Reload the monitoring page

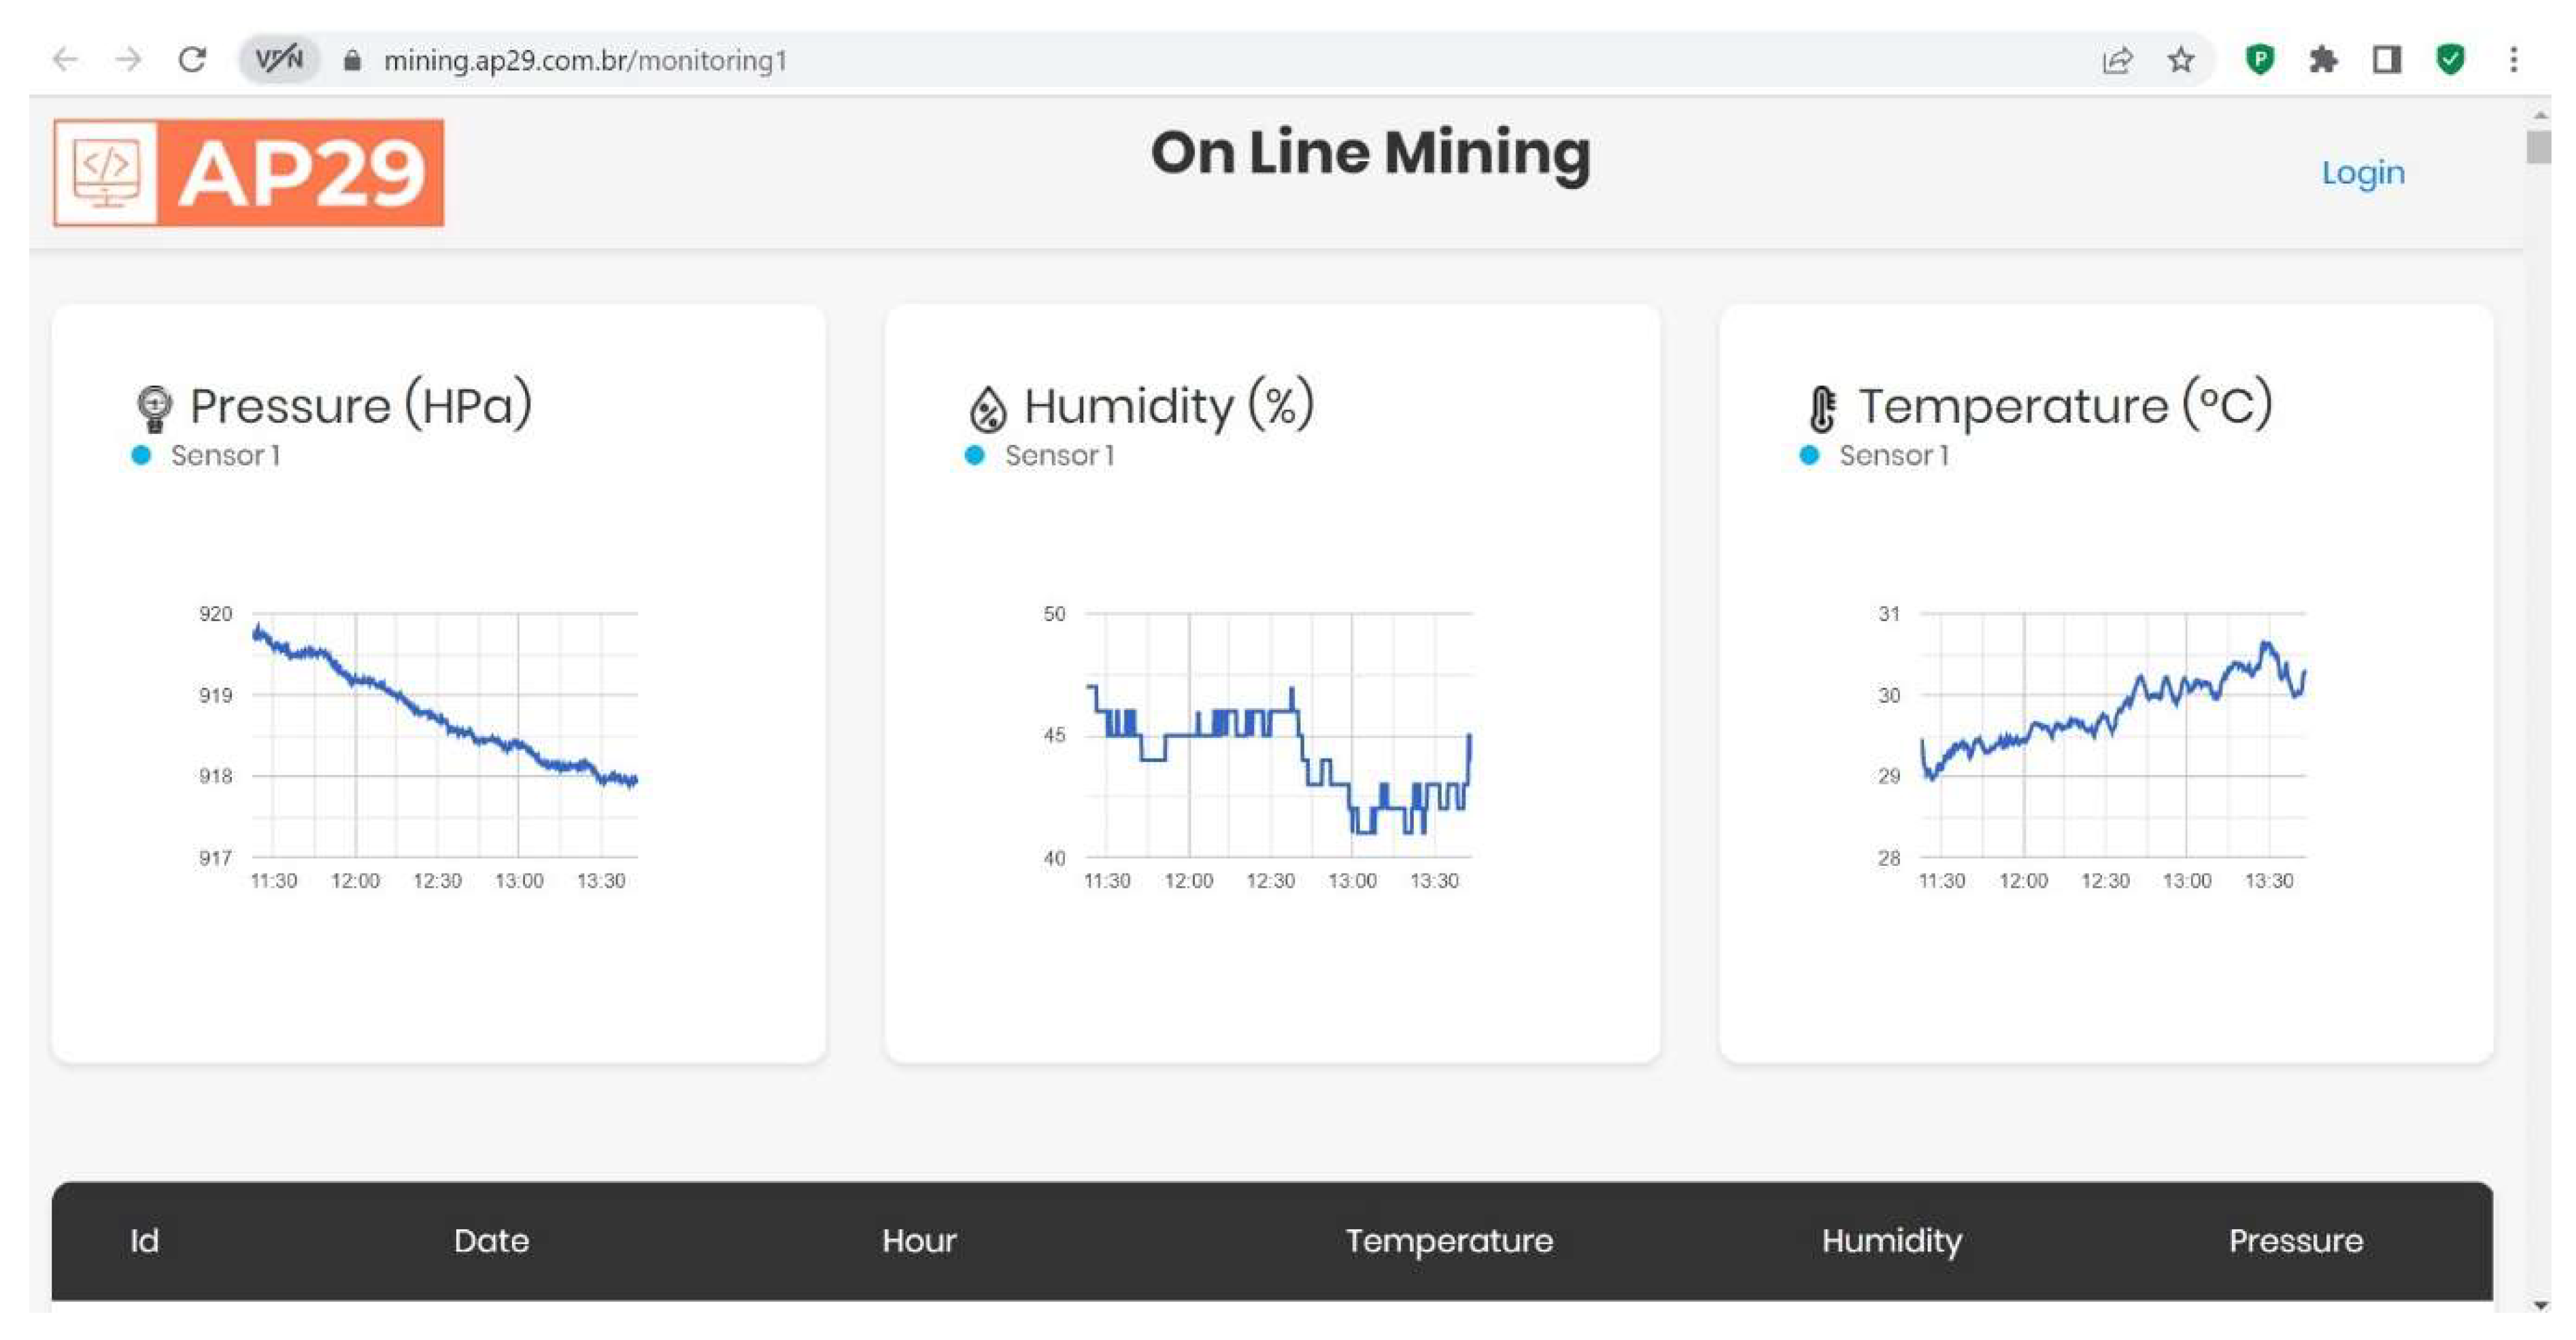coord(193,59)
